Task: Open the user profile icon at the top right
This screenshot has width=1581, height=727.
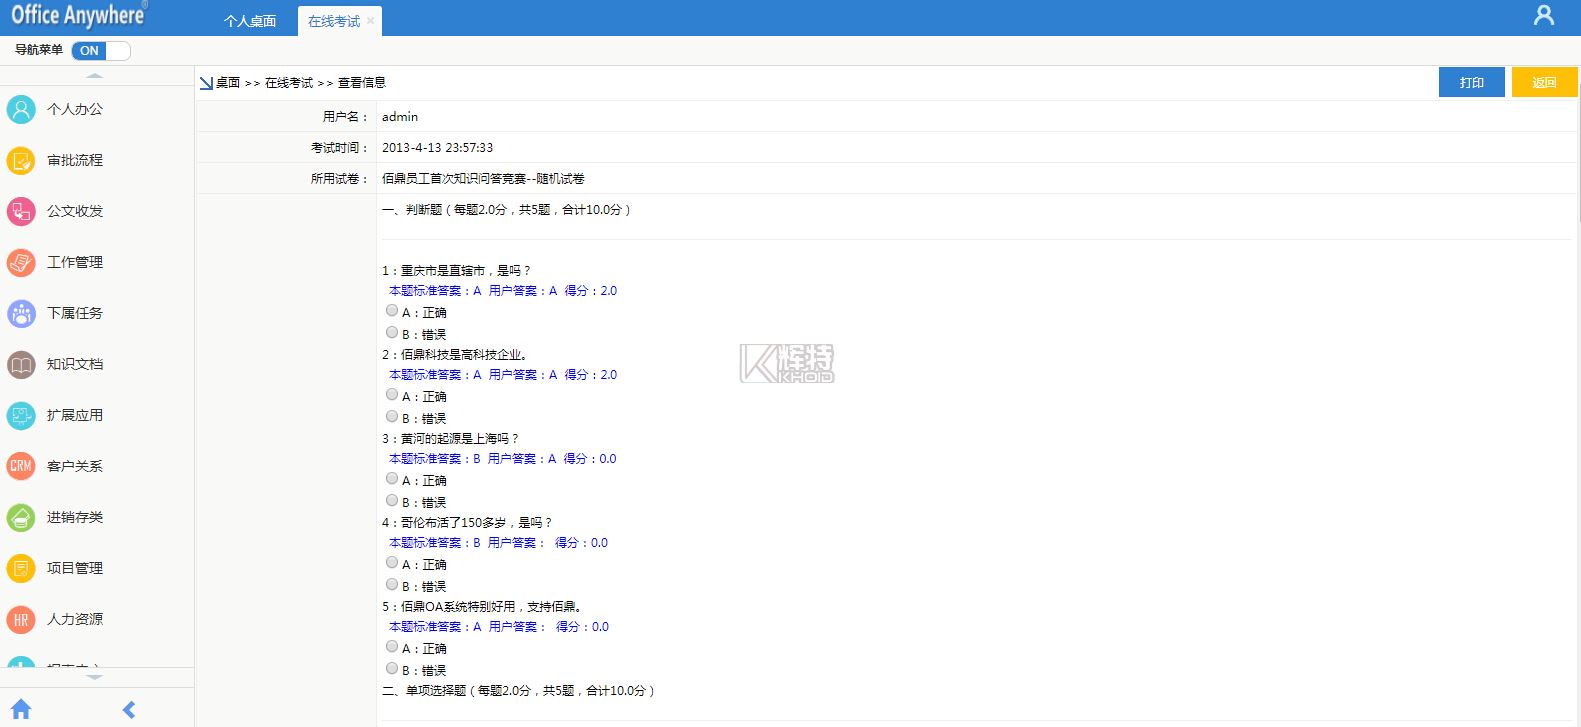Action: tap(1544, 16)
